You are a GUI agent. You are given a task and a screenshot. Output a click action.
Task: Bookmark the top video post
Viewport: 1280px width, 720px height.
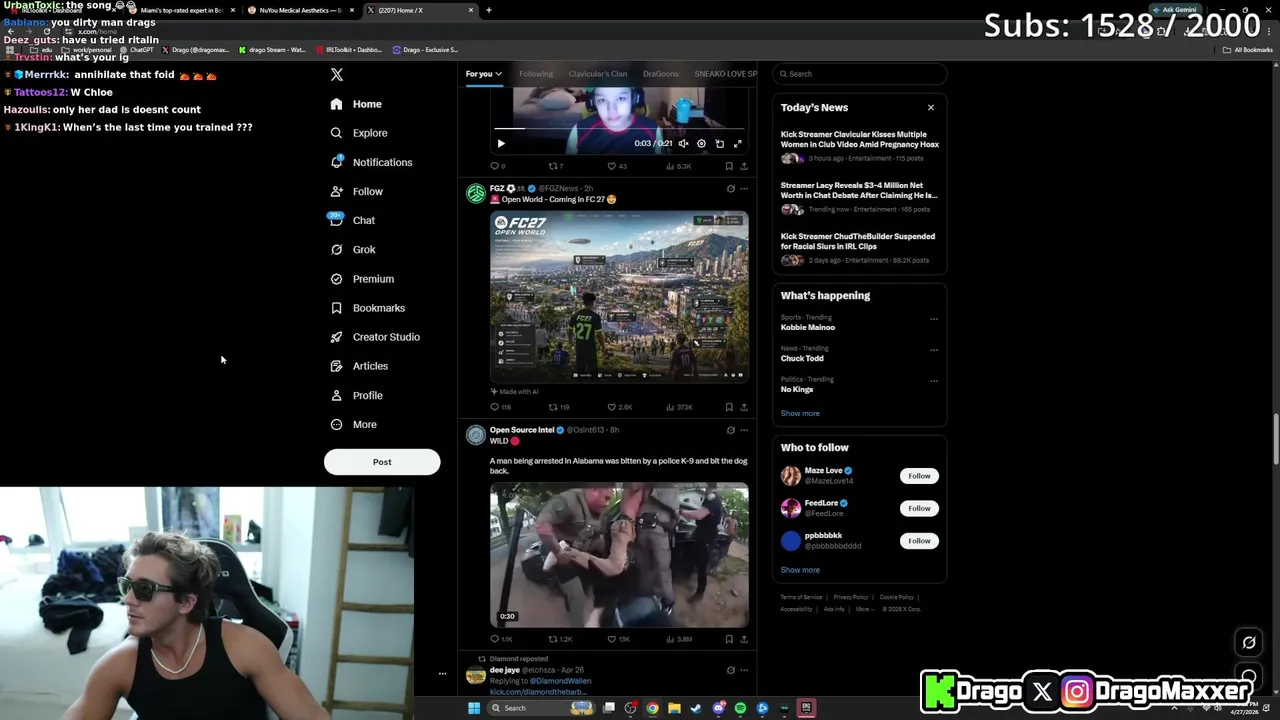[729, 166]
